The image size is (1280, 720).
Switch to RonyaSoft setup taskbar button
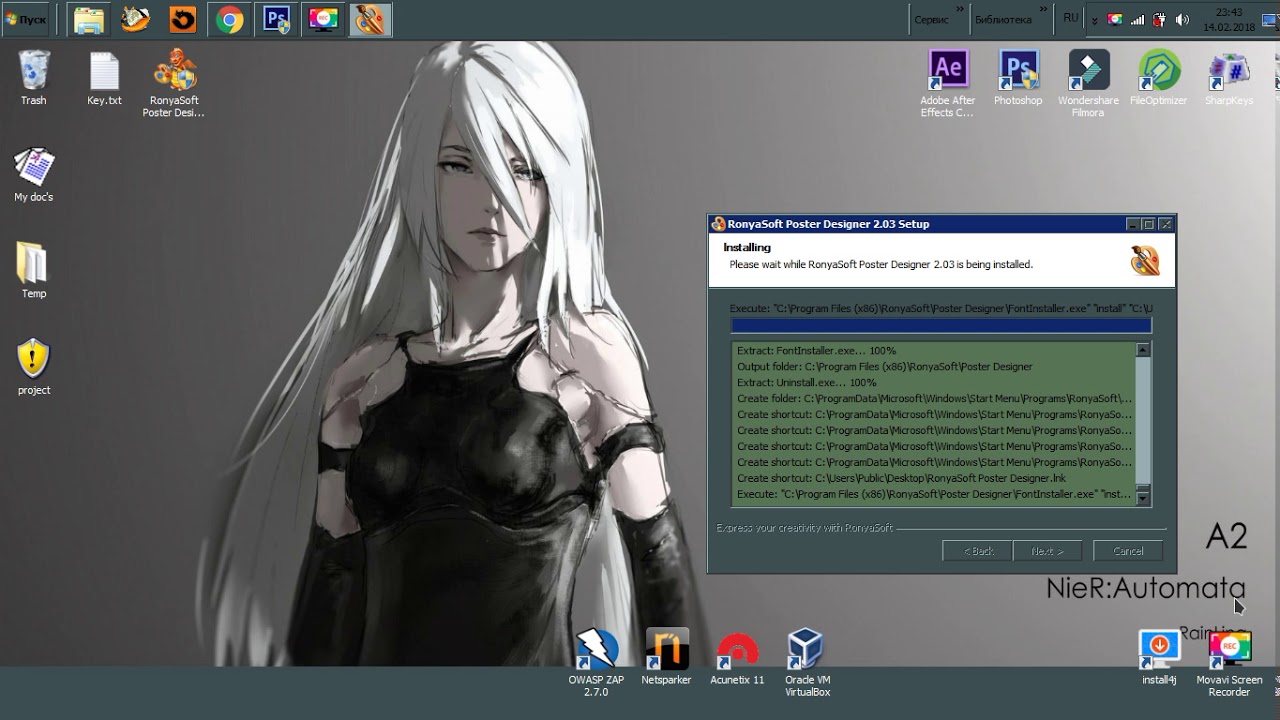(x=371, y=19)
